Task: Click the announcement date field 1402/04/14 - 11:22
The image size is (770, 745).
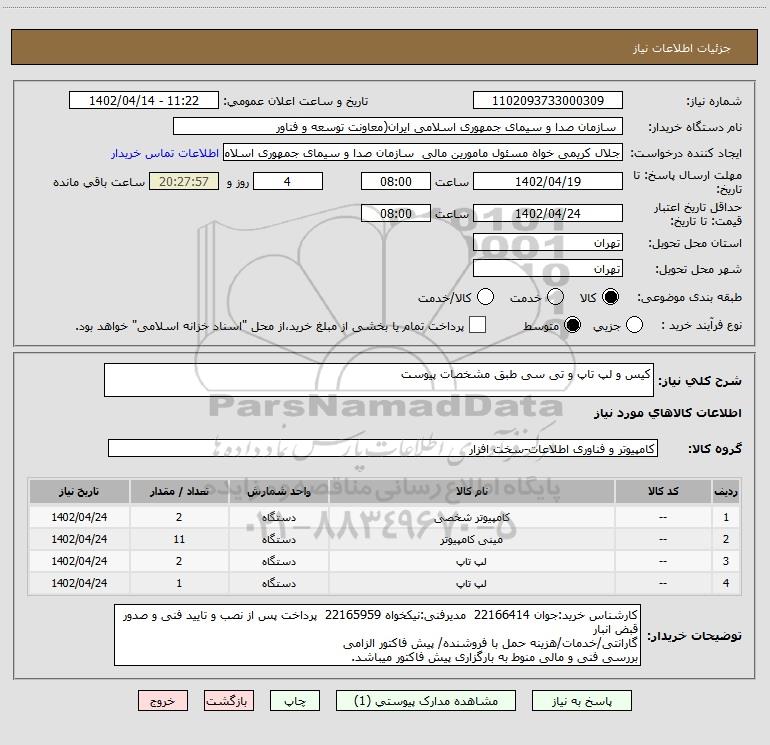Action: (144, 101)
